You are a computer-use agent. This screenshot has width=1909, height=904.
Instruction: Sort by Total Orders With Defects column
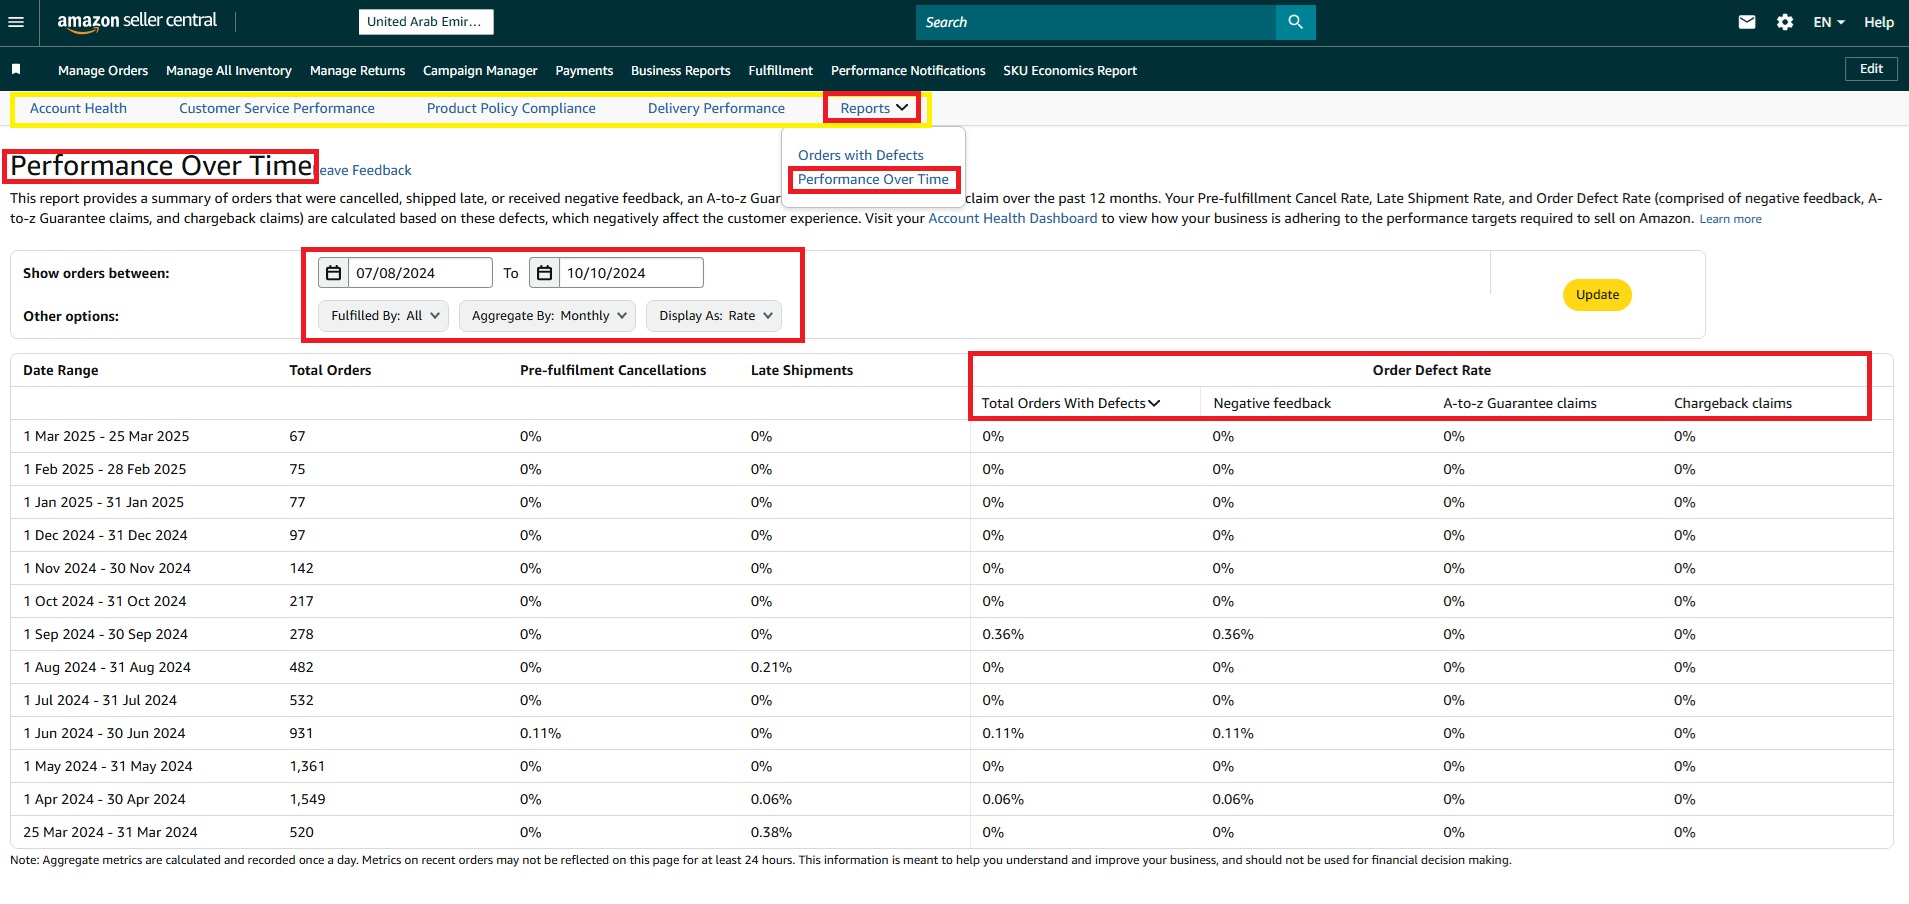click(1070, 403)
